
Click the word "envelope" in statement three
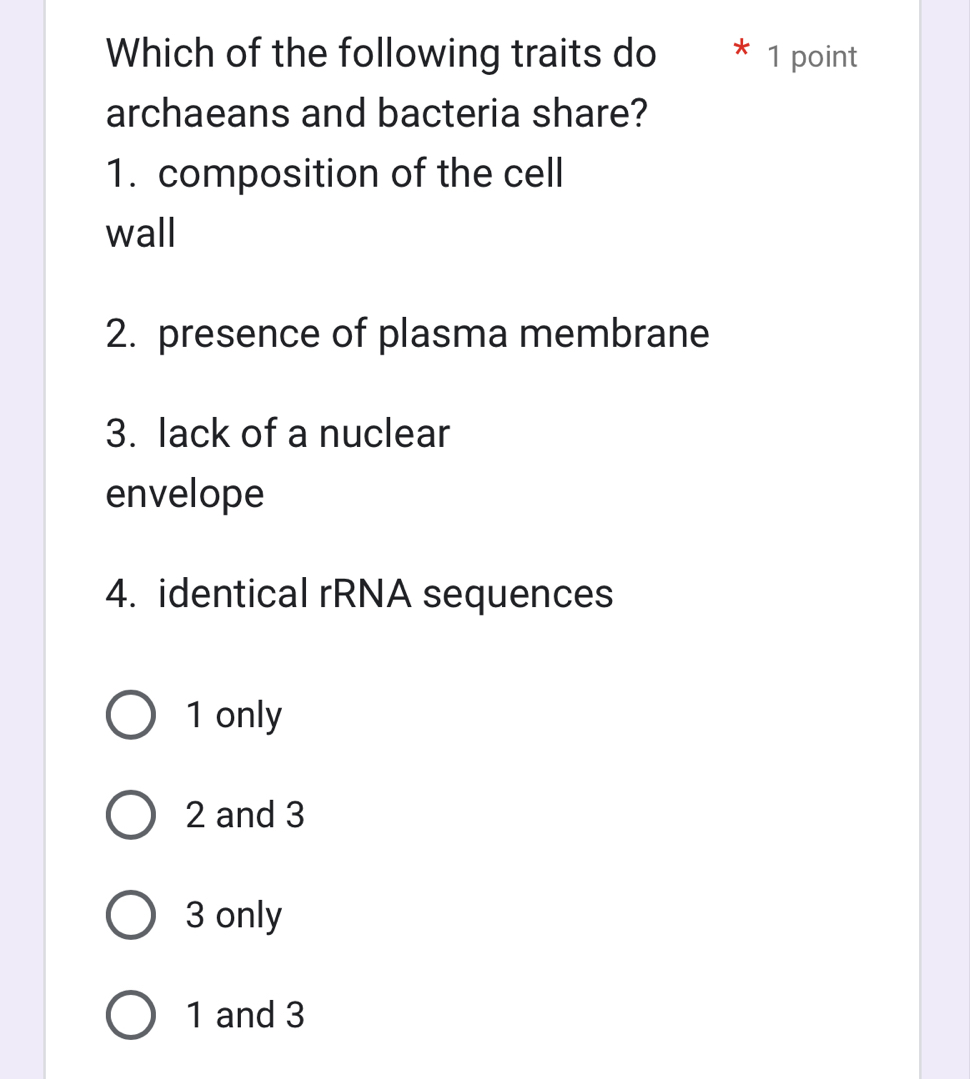[x=185, y=494]
